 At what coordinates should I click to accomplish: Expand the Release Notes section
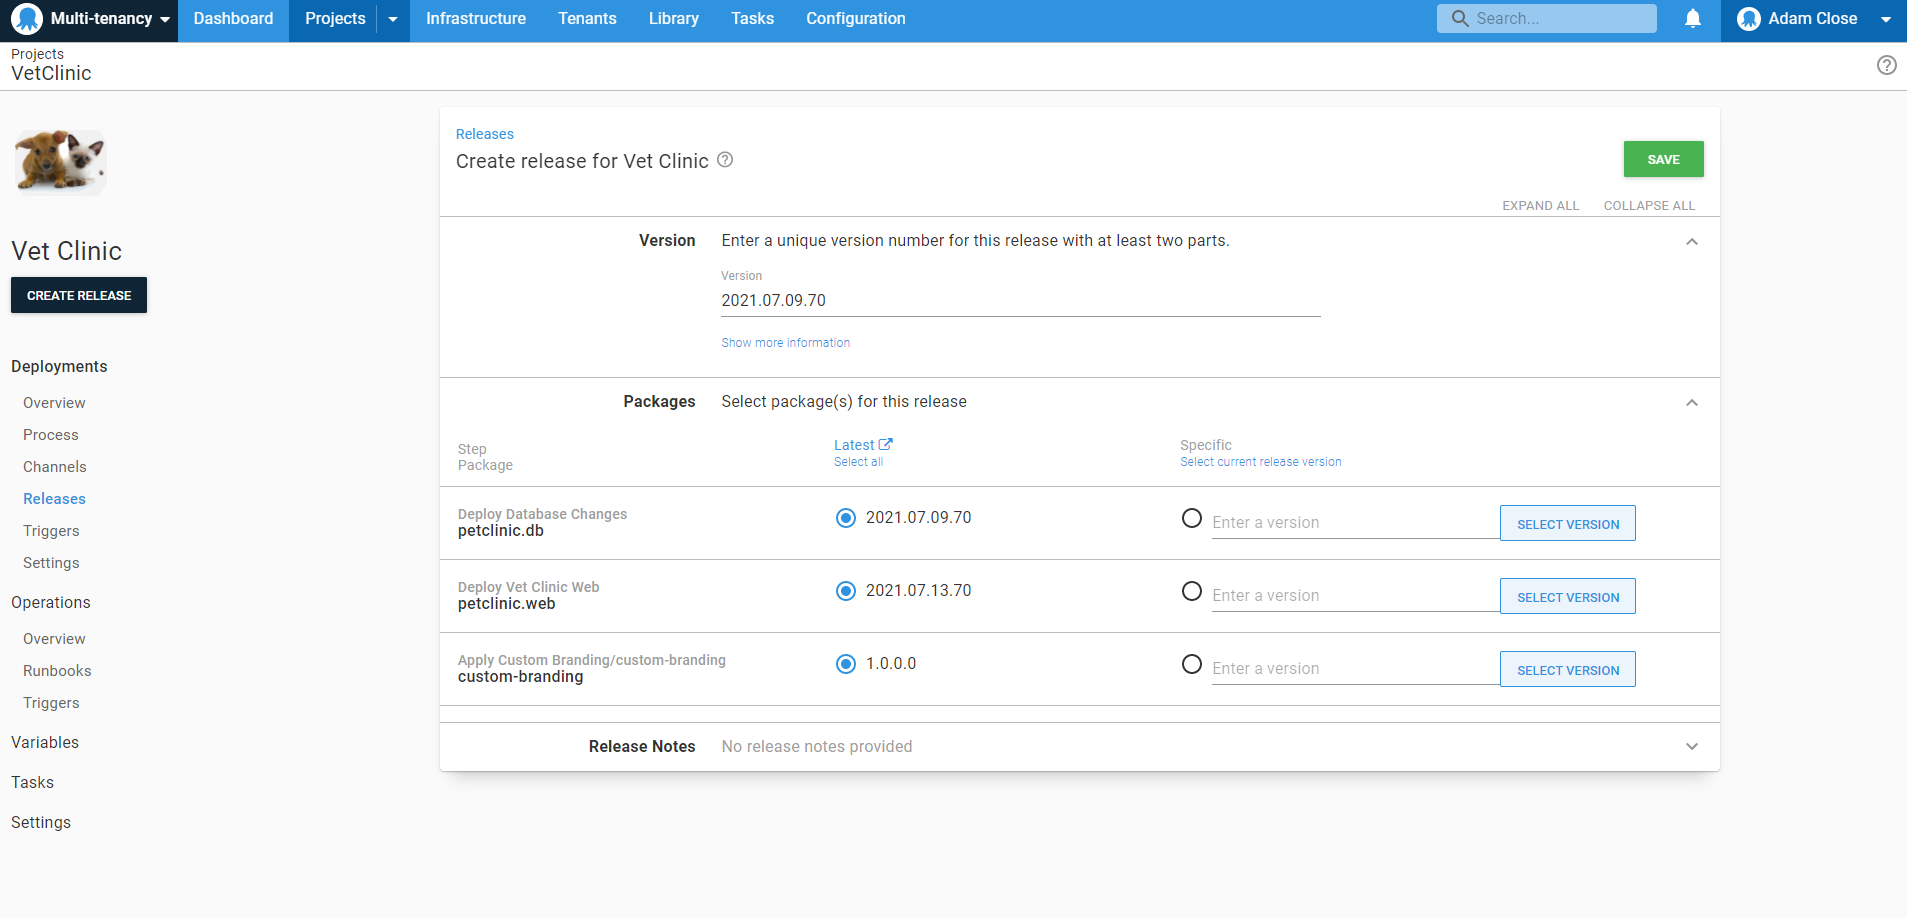tap(1691, 747)
